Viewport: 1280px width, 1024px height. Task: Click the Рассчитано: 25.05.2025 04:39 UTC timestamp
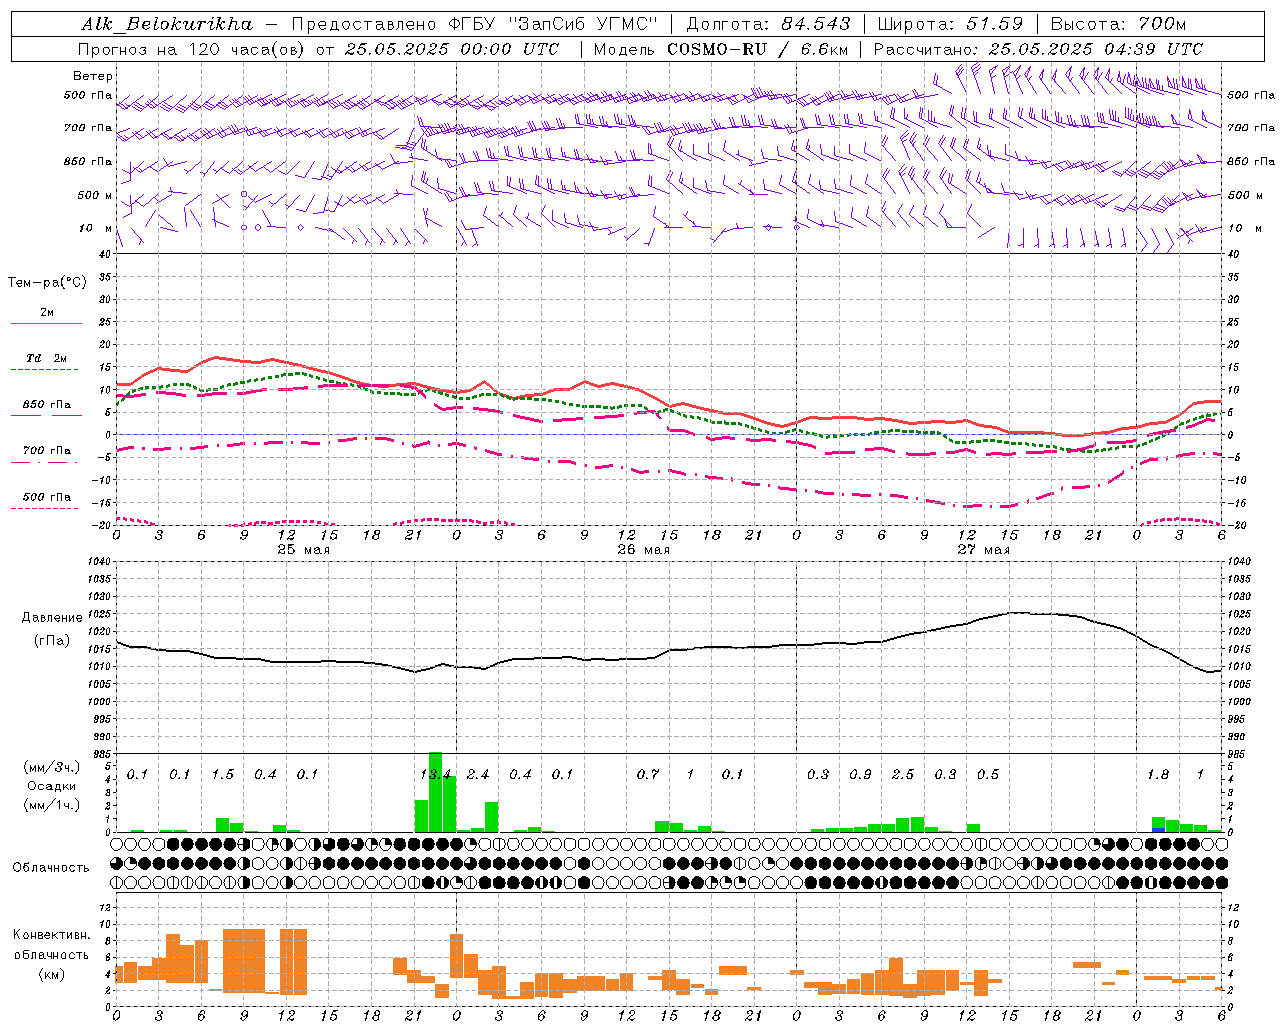[1038, 49]
